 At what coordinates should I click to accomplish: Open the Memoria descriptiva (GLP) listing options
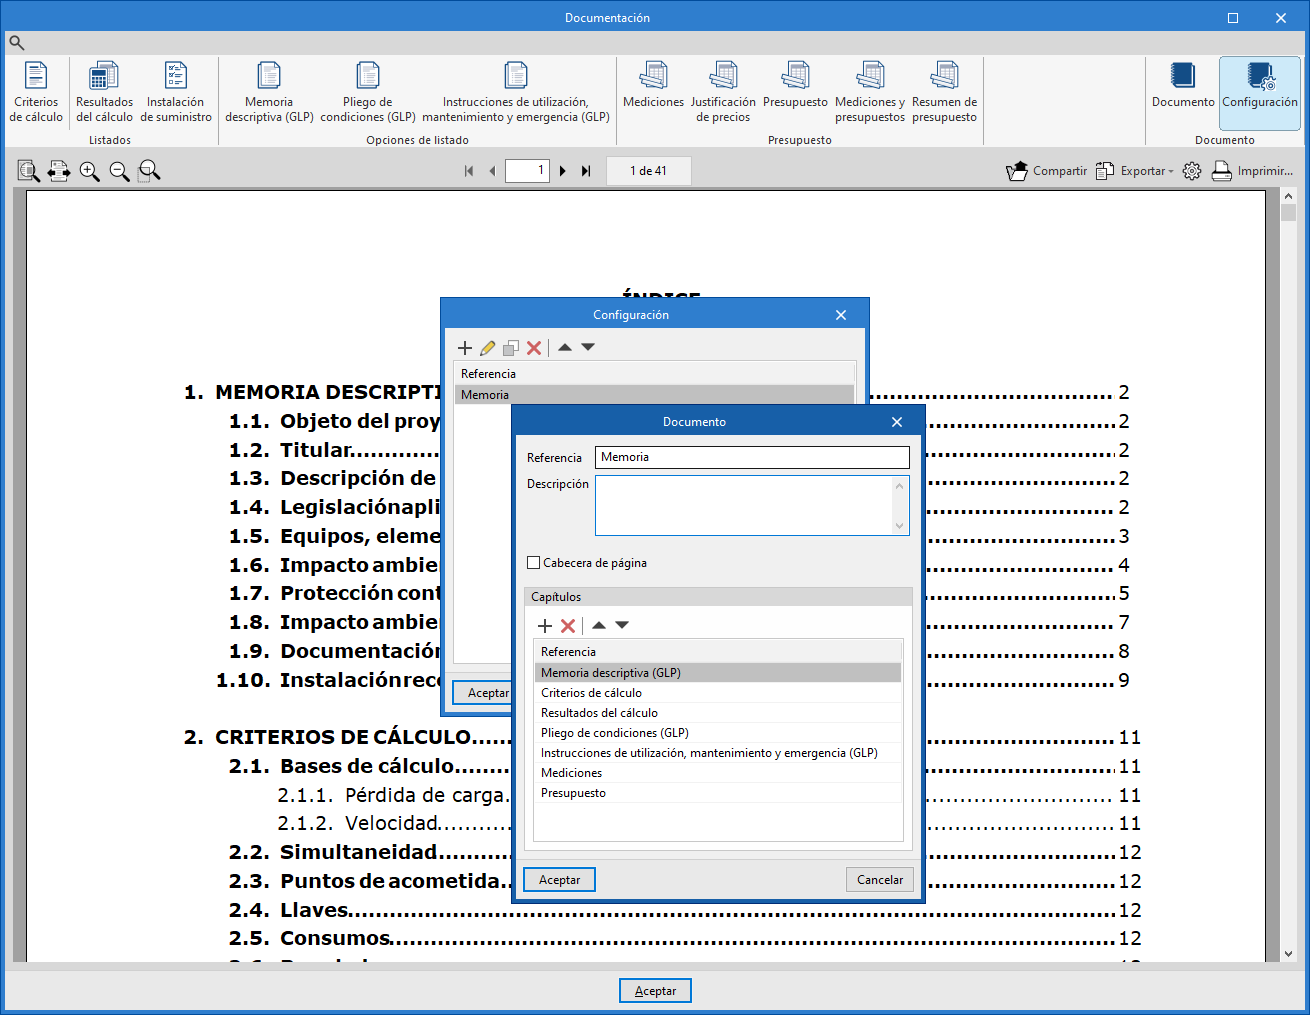[x=269, y=93]
